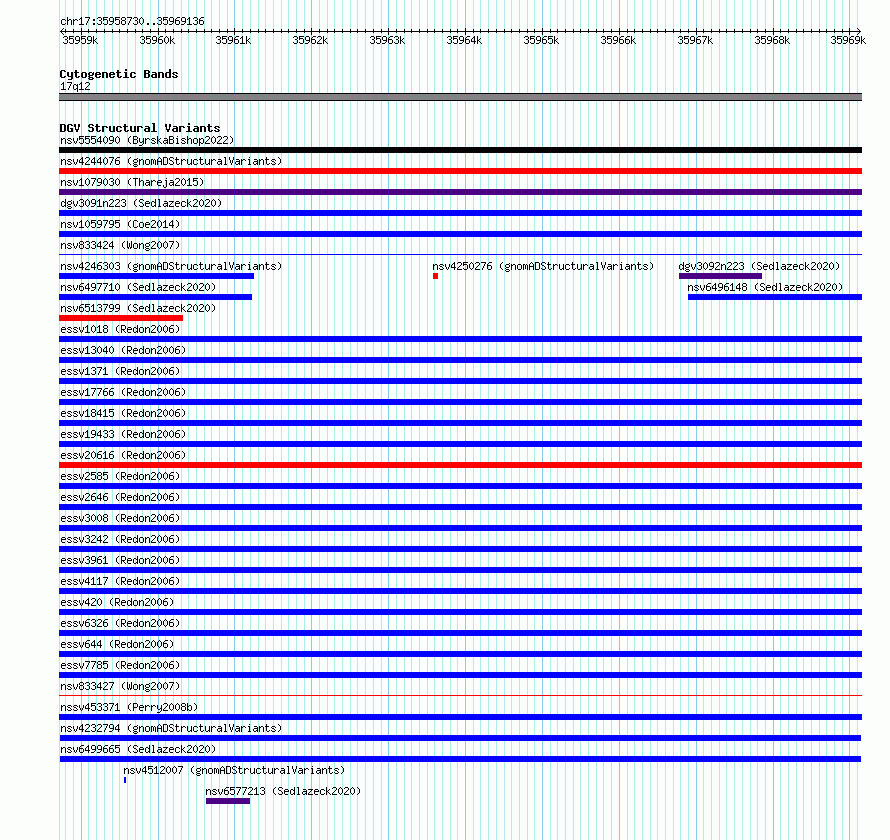Click the essv1371 (Redon2006) bar
Image resolution: width=890 pixels, height=840 pixels.
pyautogui.click(x=460, y=381)
